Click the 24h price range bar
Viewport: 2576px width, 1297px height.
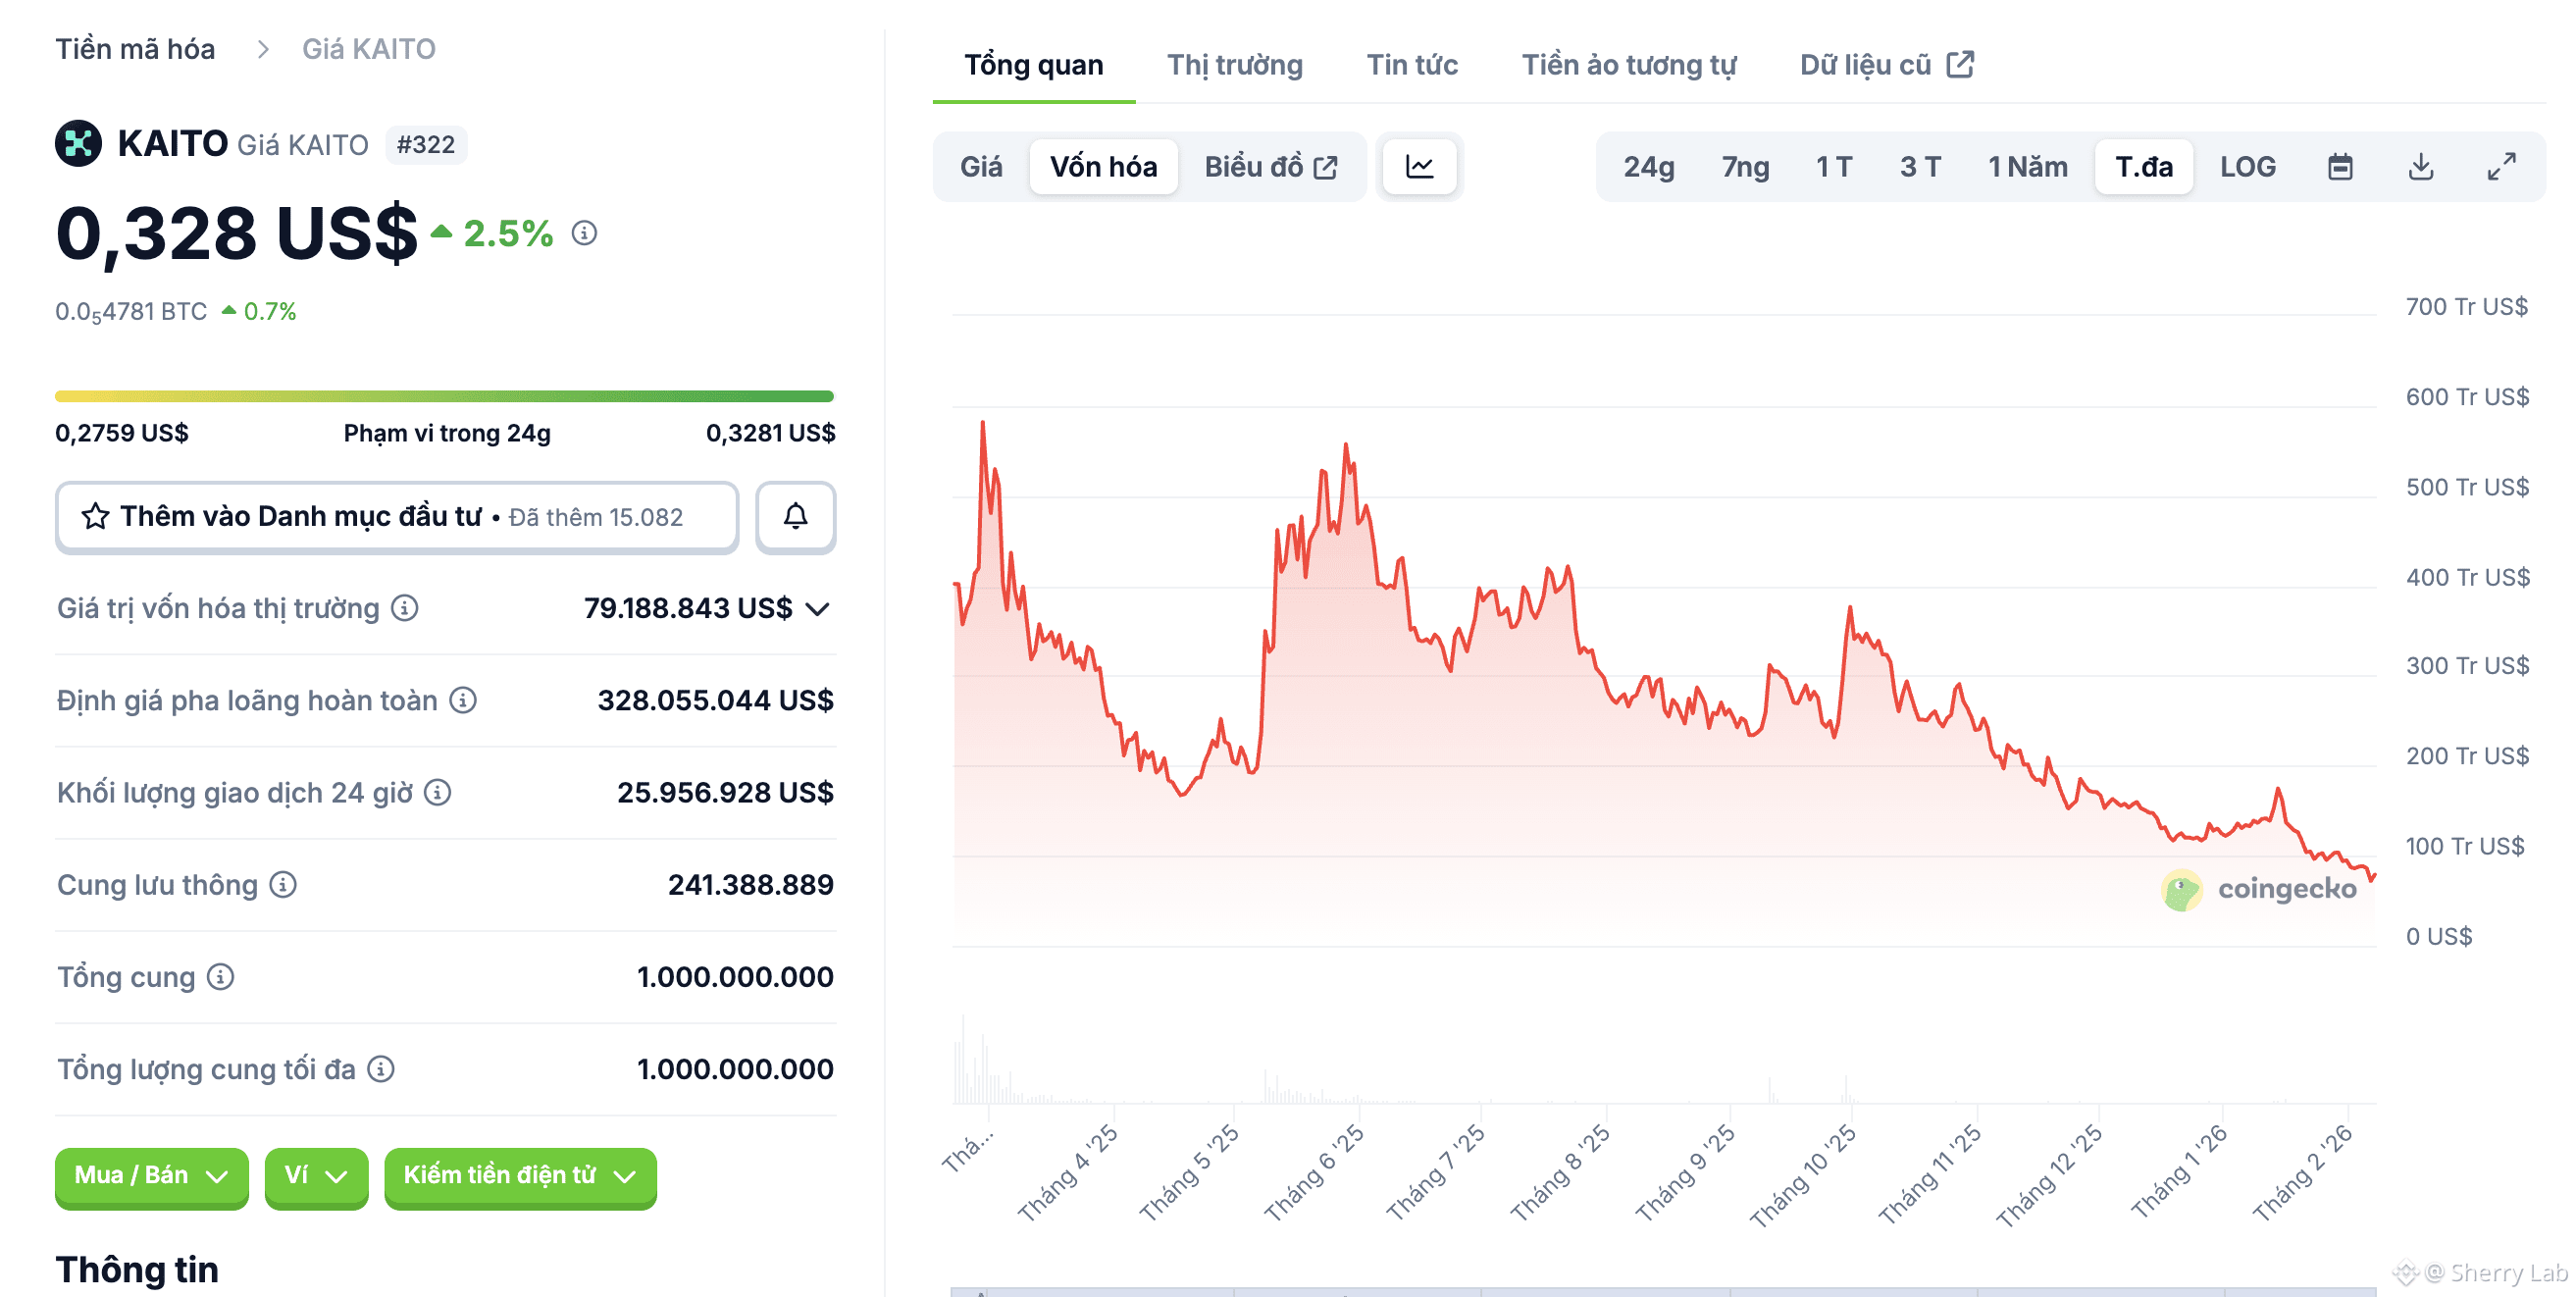coord(444,397)
